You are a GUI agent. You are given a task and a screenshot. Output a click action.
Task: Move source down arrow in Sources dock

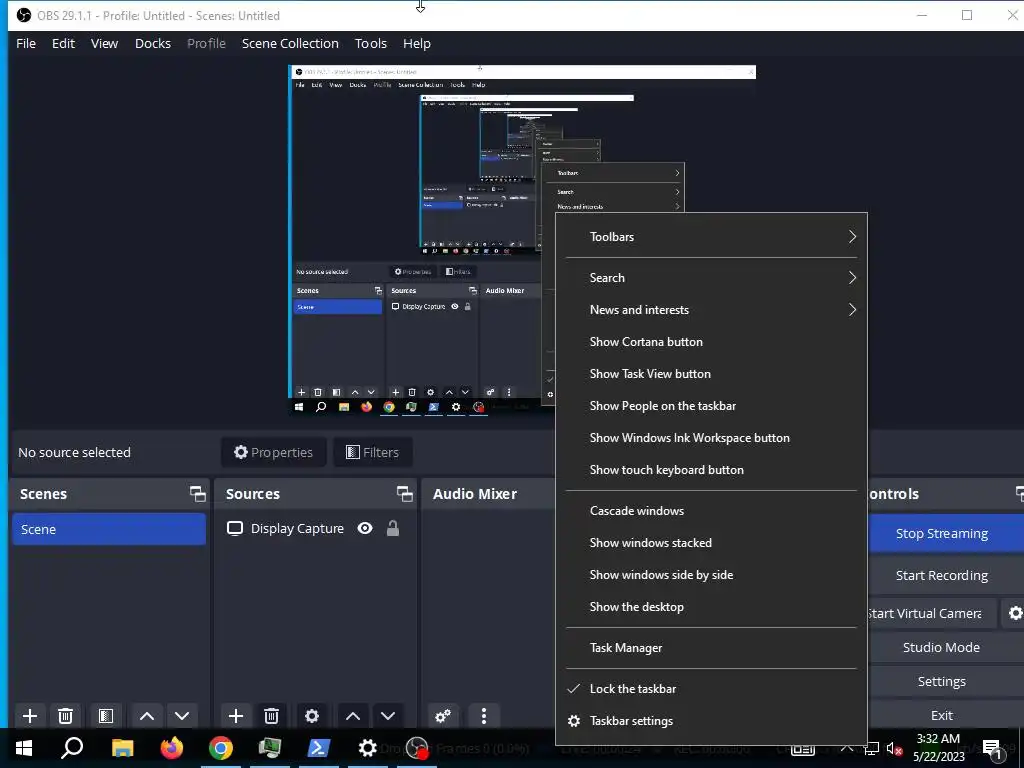coord(388,716)
